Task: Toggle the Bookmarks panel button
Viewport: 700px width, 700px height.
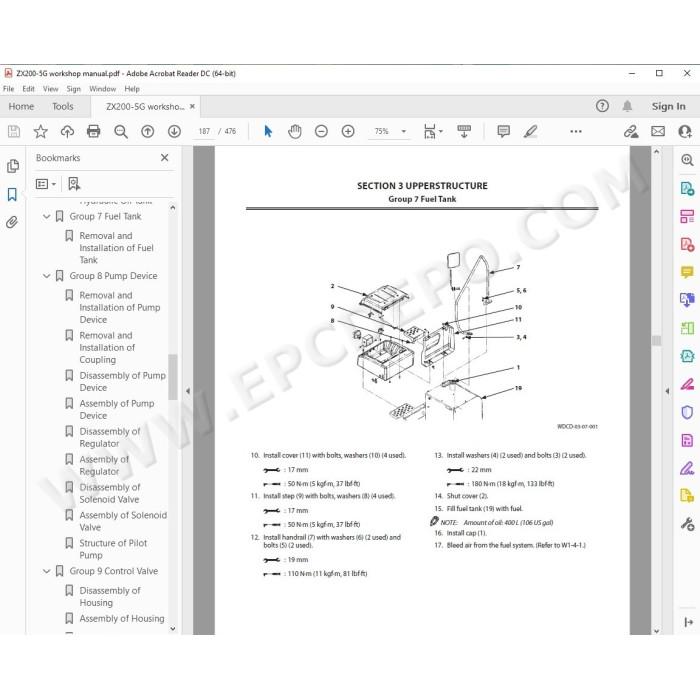Action: (x=12, y=194)
